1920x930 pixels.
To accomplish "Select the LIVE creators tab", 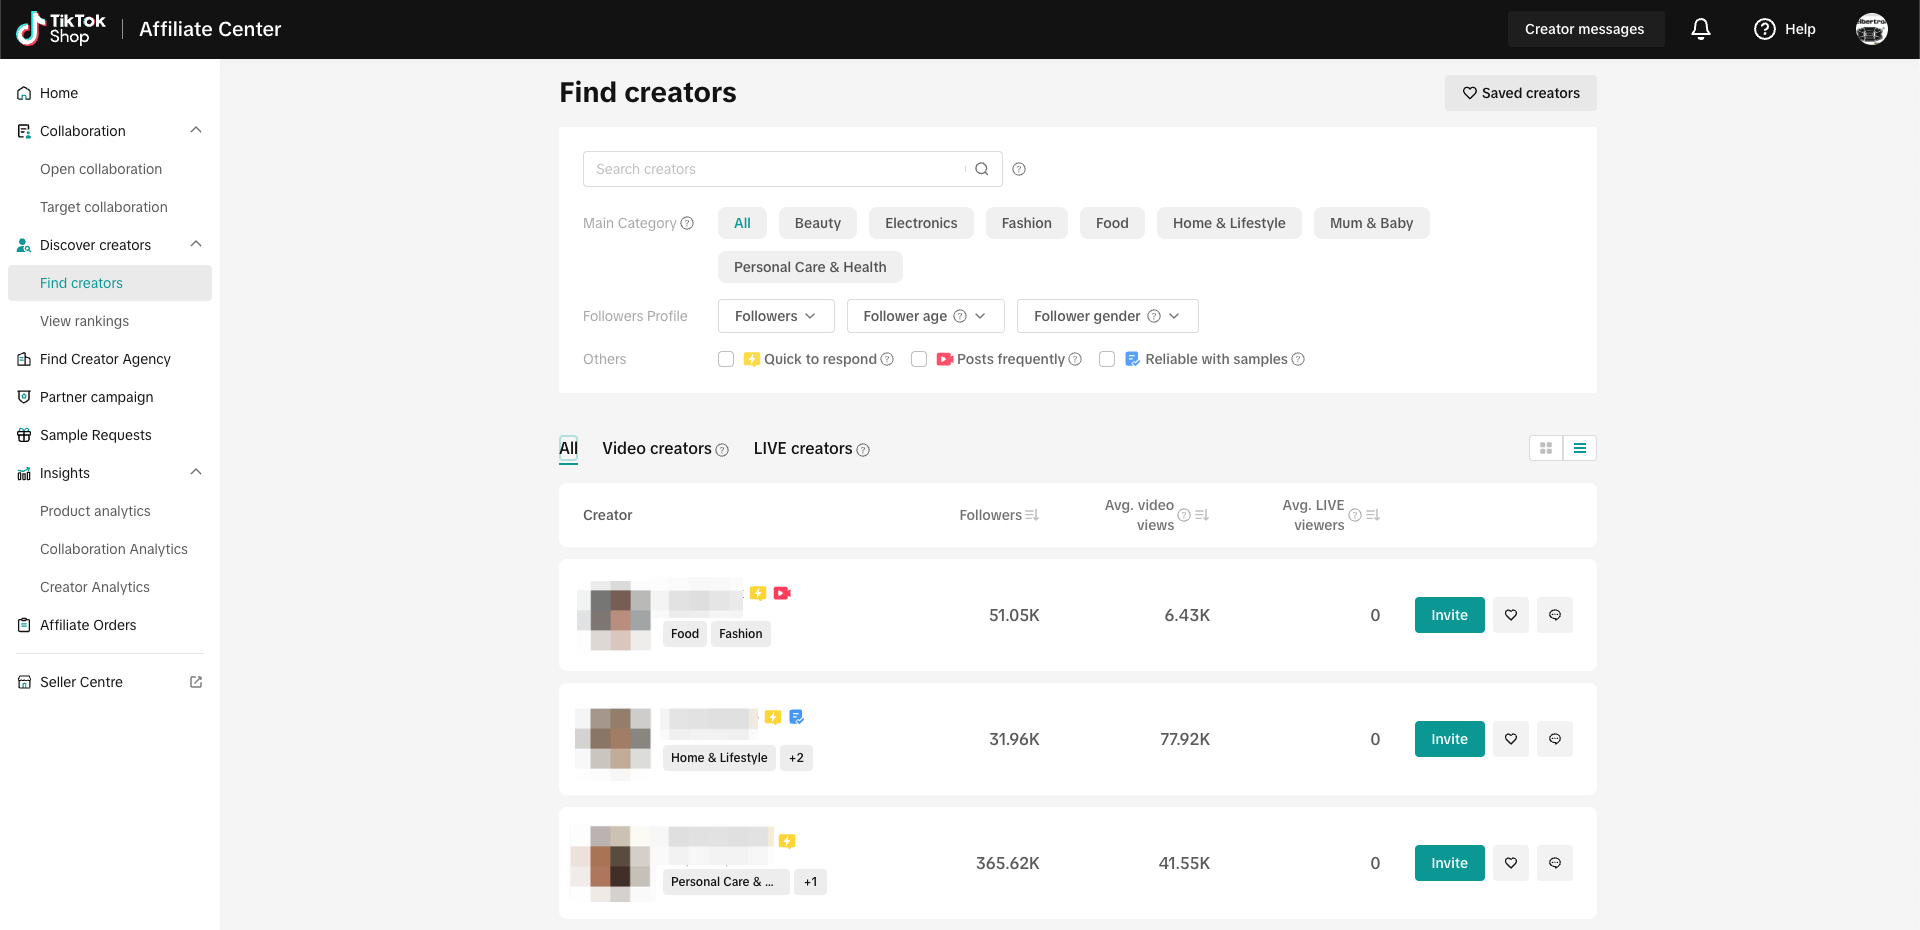I will tap(803, 449).
